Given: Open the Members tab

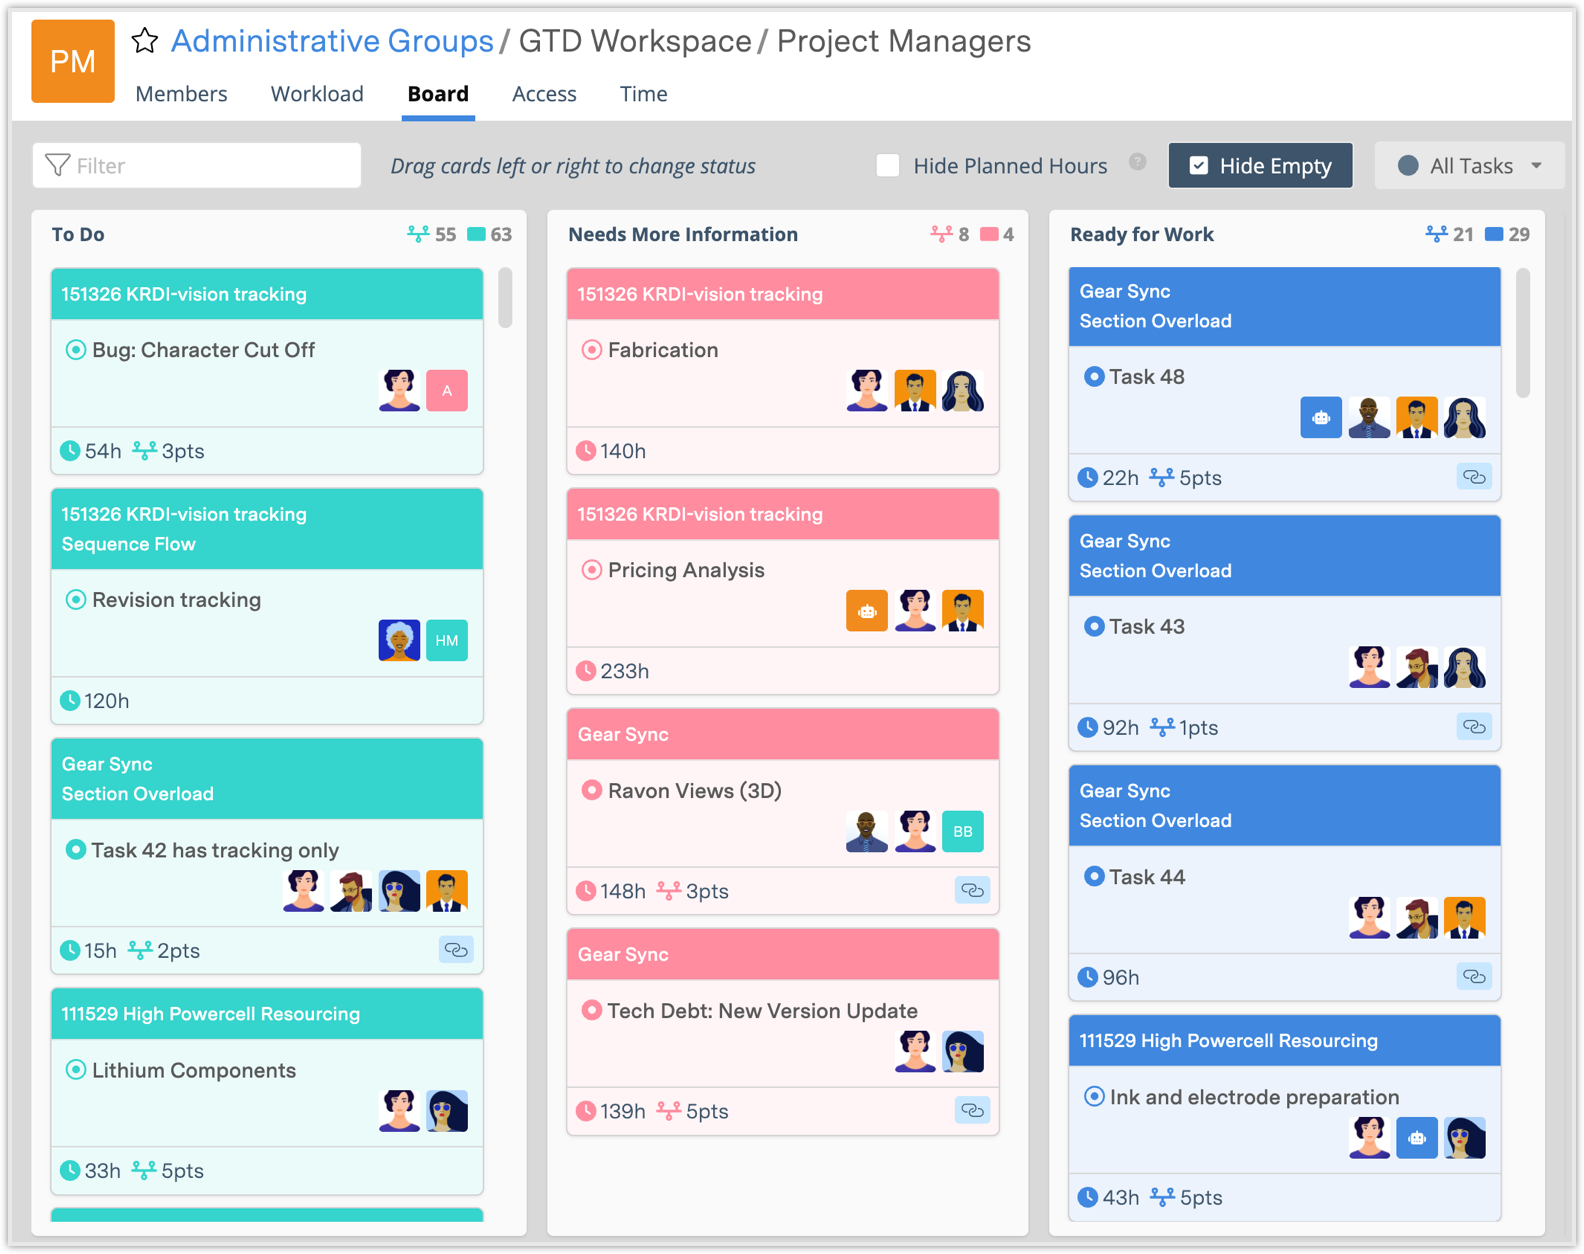Looking at the screenshot, I should tap(181, 94).
